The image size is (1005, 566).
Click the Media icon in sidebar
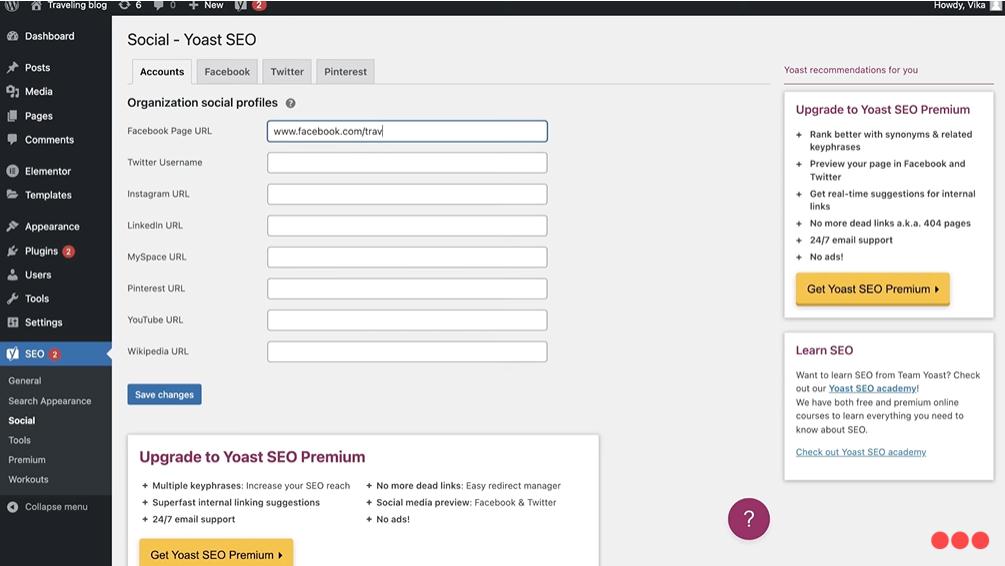click(x=13, y=92)
